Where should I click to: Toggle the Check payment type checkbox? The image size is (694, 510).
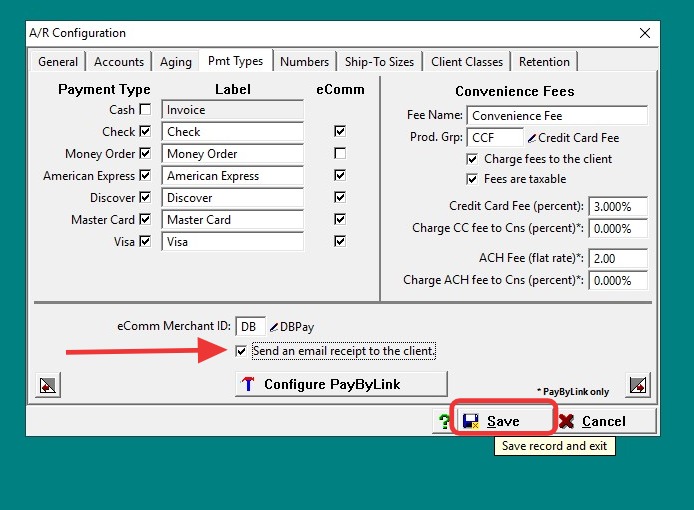(145, 131)
